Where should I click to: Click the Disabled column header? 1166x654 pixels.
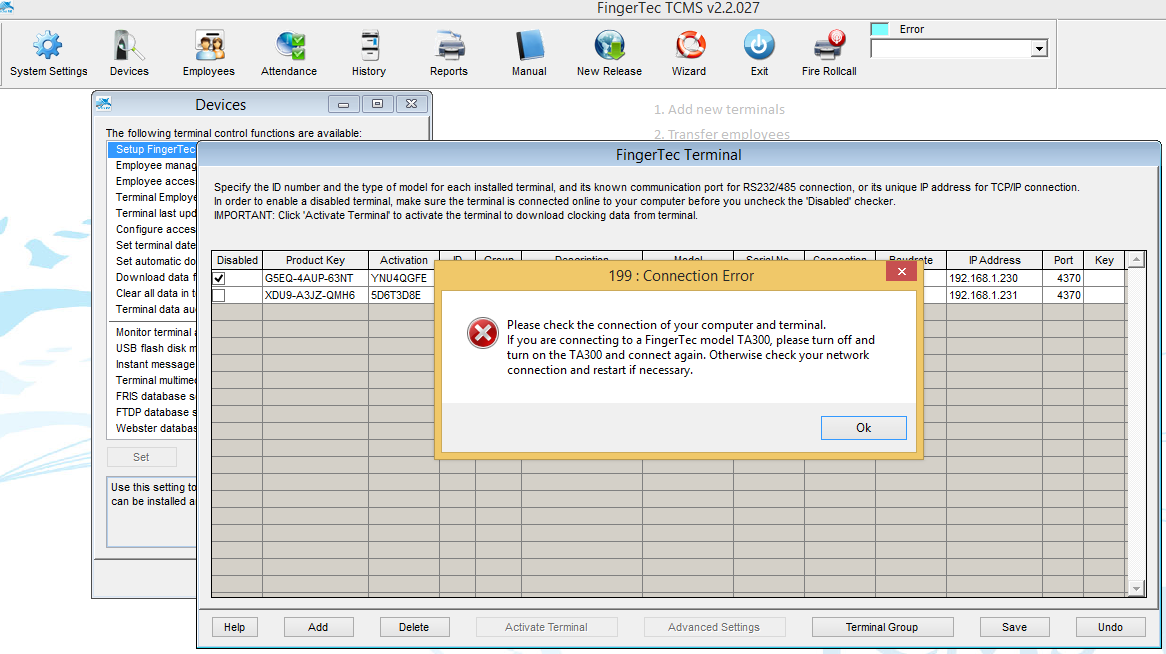click(237, 260)
